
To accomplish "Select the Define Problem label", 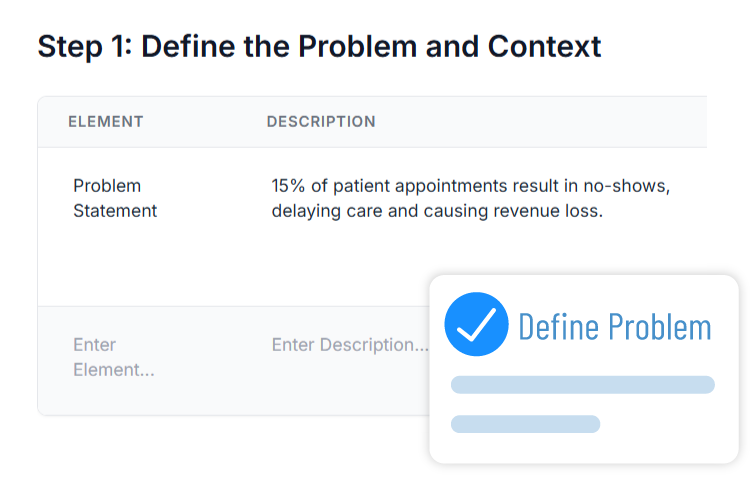I will click(614, 326).
